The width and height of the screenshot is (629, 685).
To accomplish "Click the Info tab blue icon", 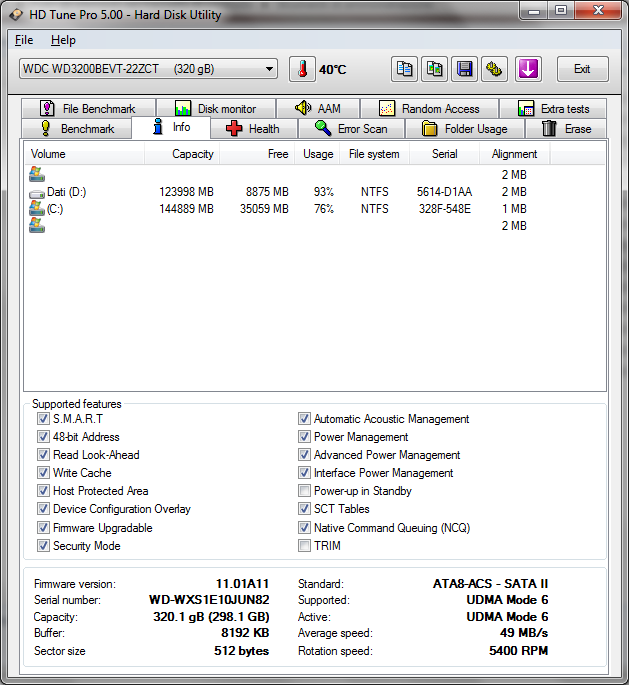I will (x=158, y=126).
